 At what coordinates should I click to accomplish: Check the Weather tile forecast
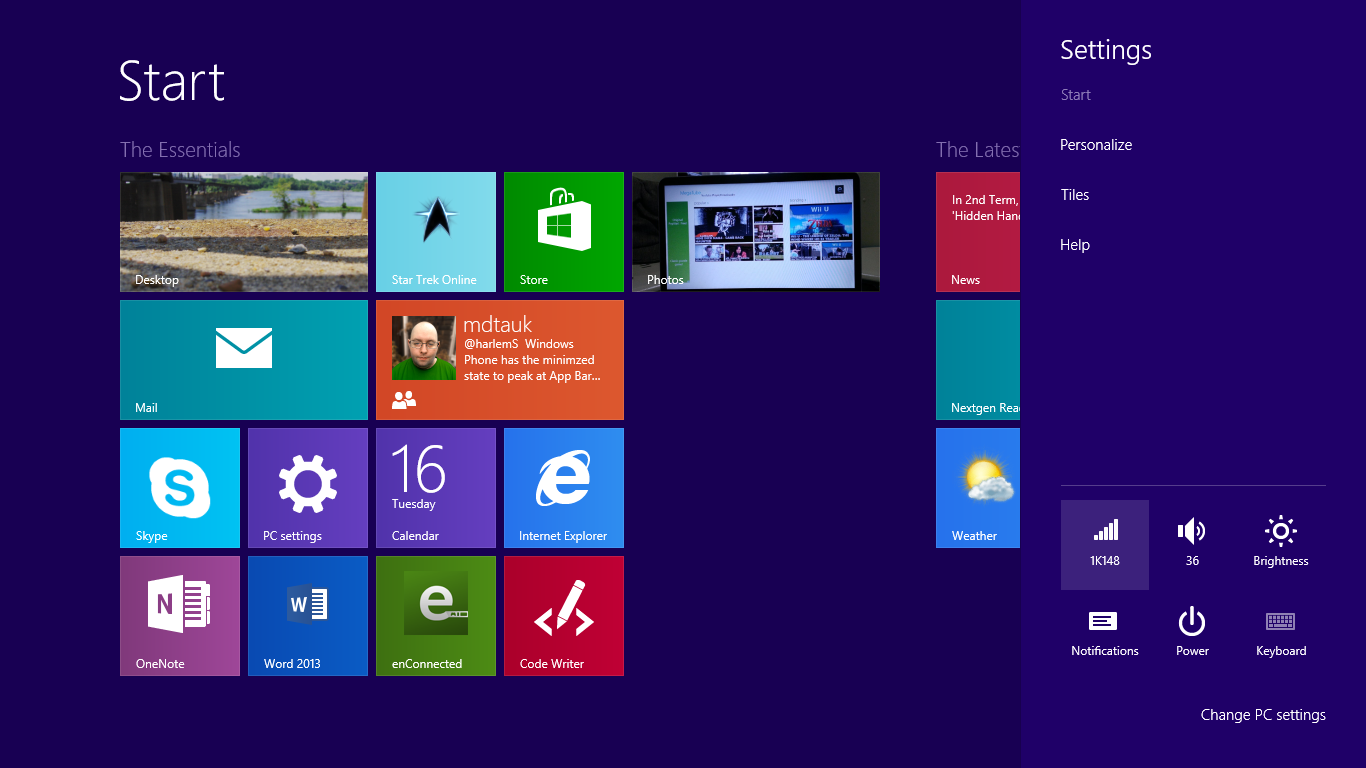pyautogui.click(x=977, y=488)
